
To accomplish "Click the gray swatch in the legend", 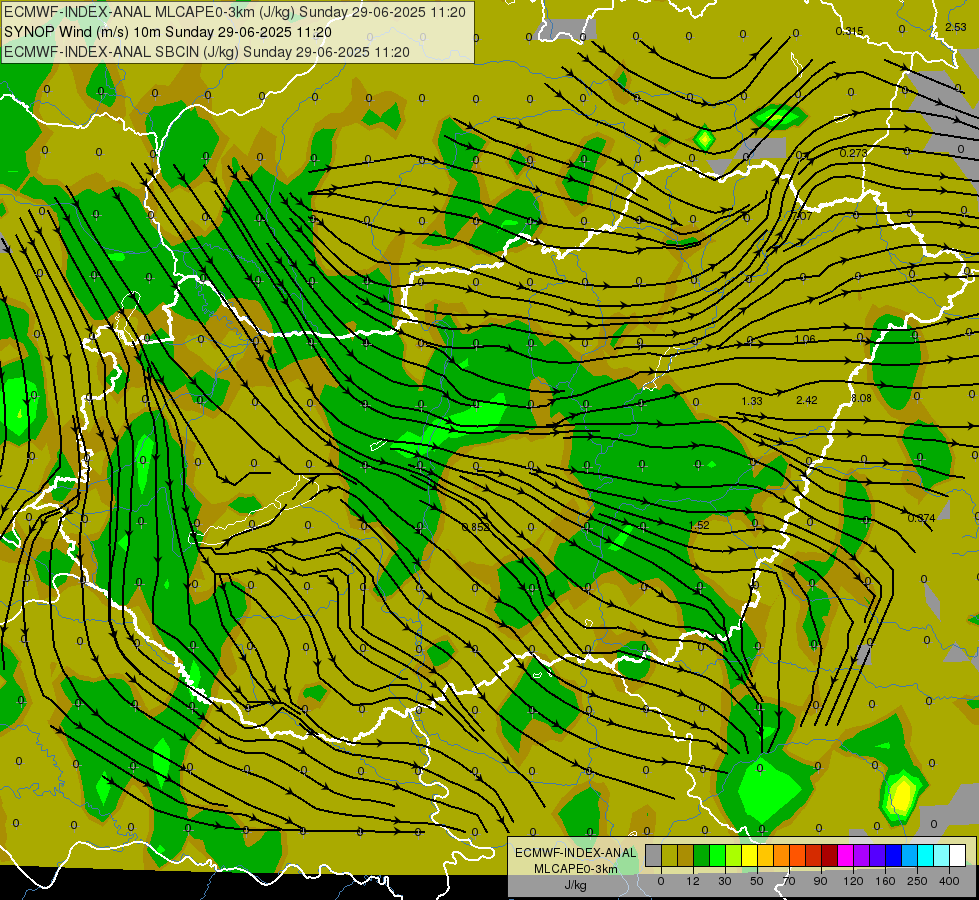I will (x=654, y=855).
